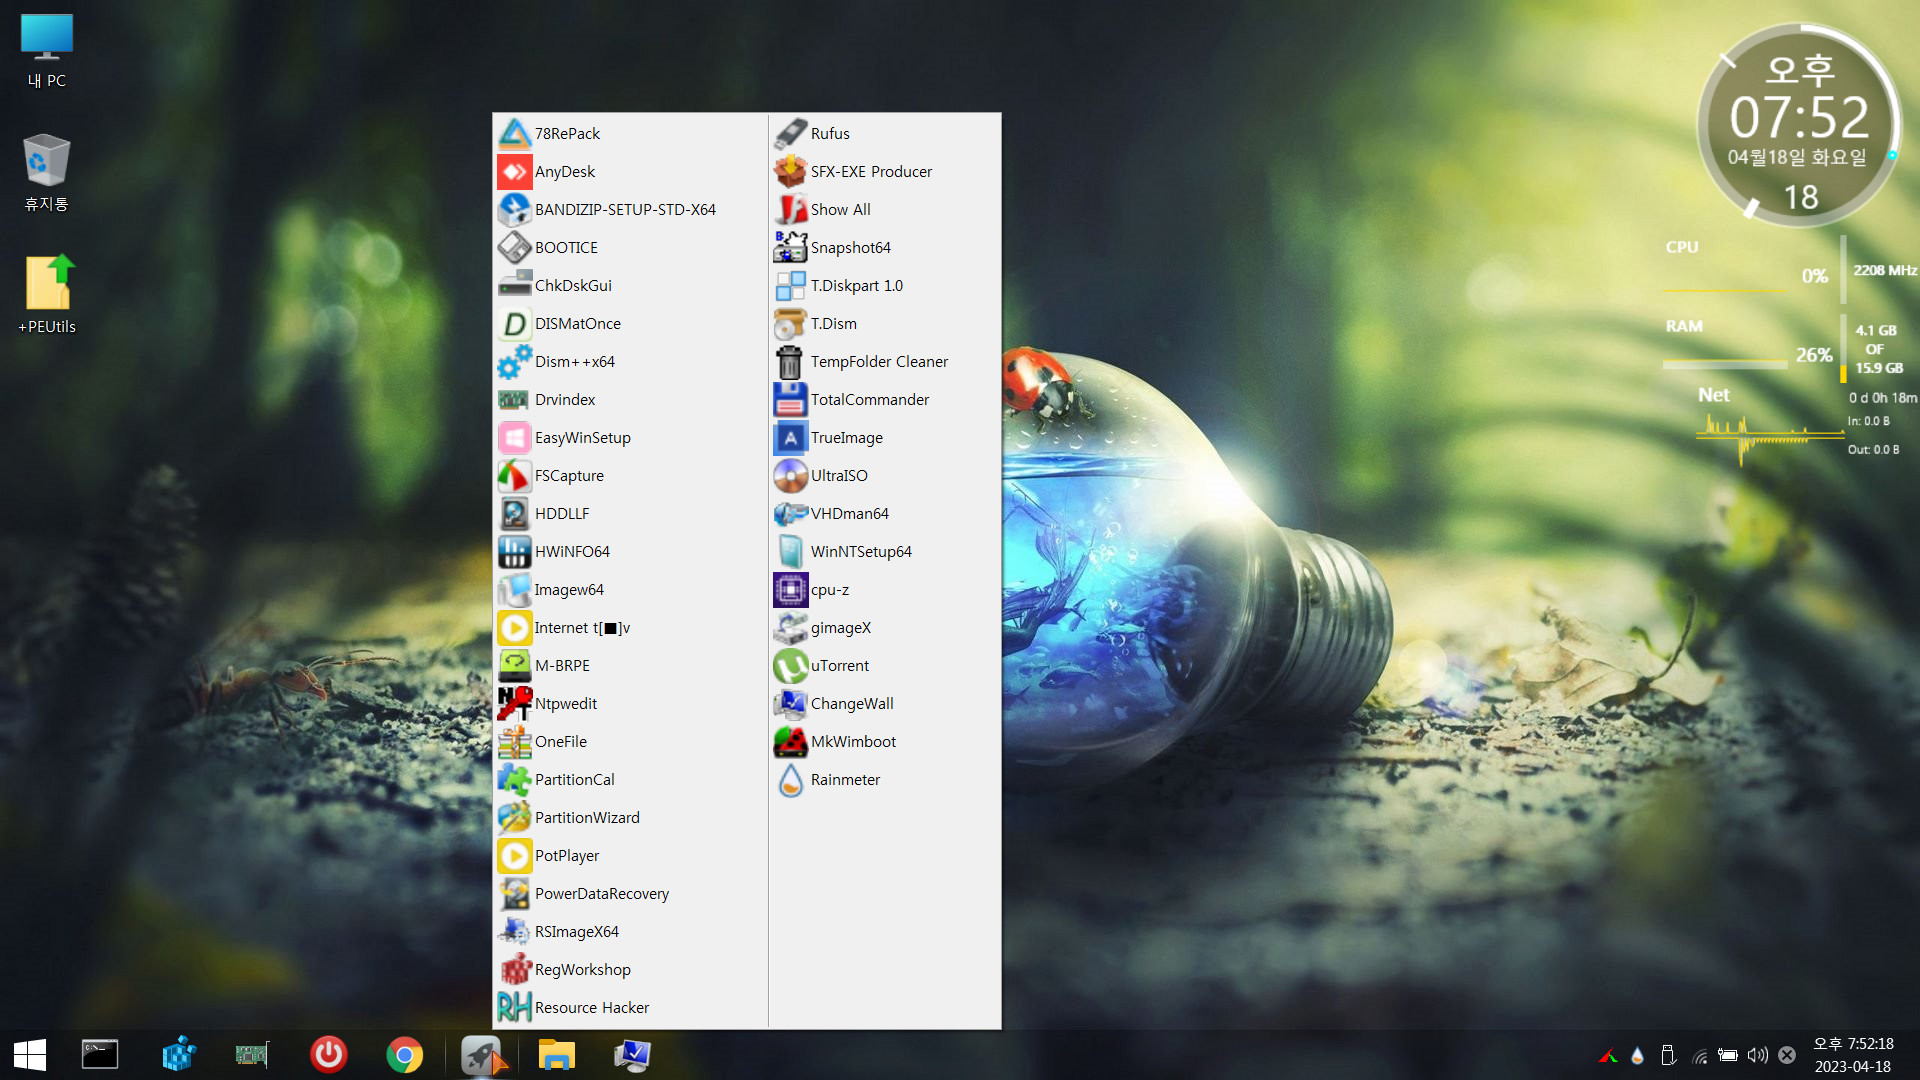Select the 휴지통 recycle bin icon
Viewport: 1920px width, 1080px height.
pyautogui.click(x=47, y=173)
